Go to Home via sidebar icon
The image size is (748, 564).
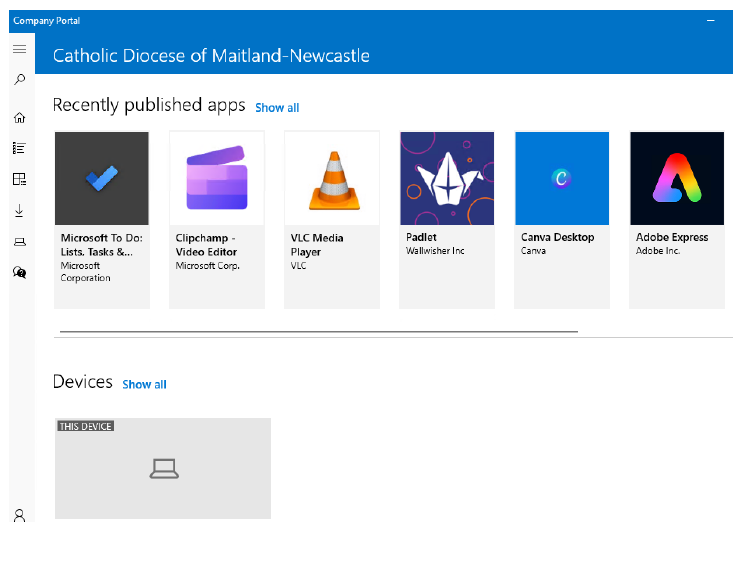click(19, 118)
